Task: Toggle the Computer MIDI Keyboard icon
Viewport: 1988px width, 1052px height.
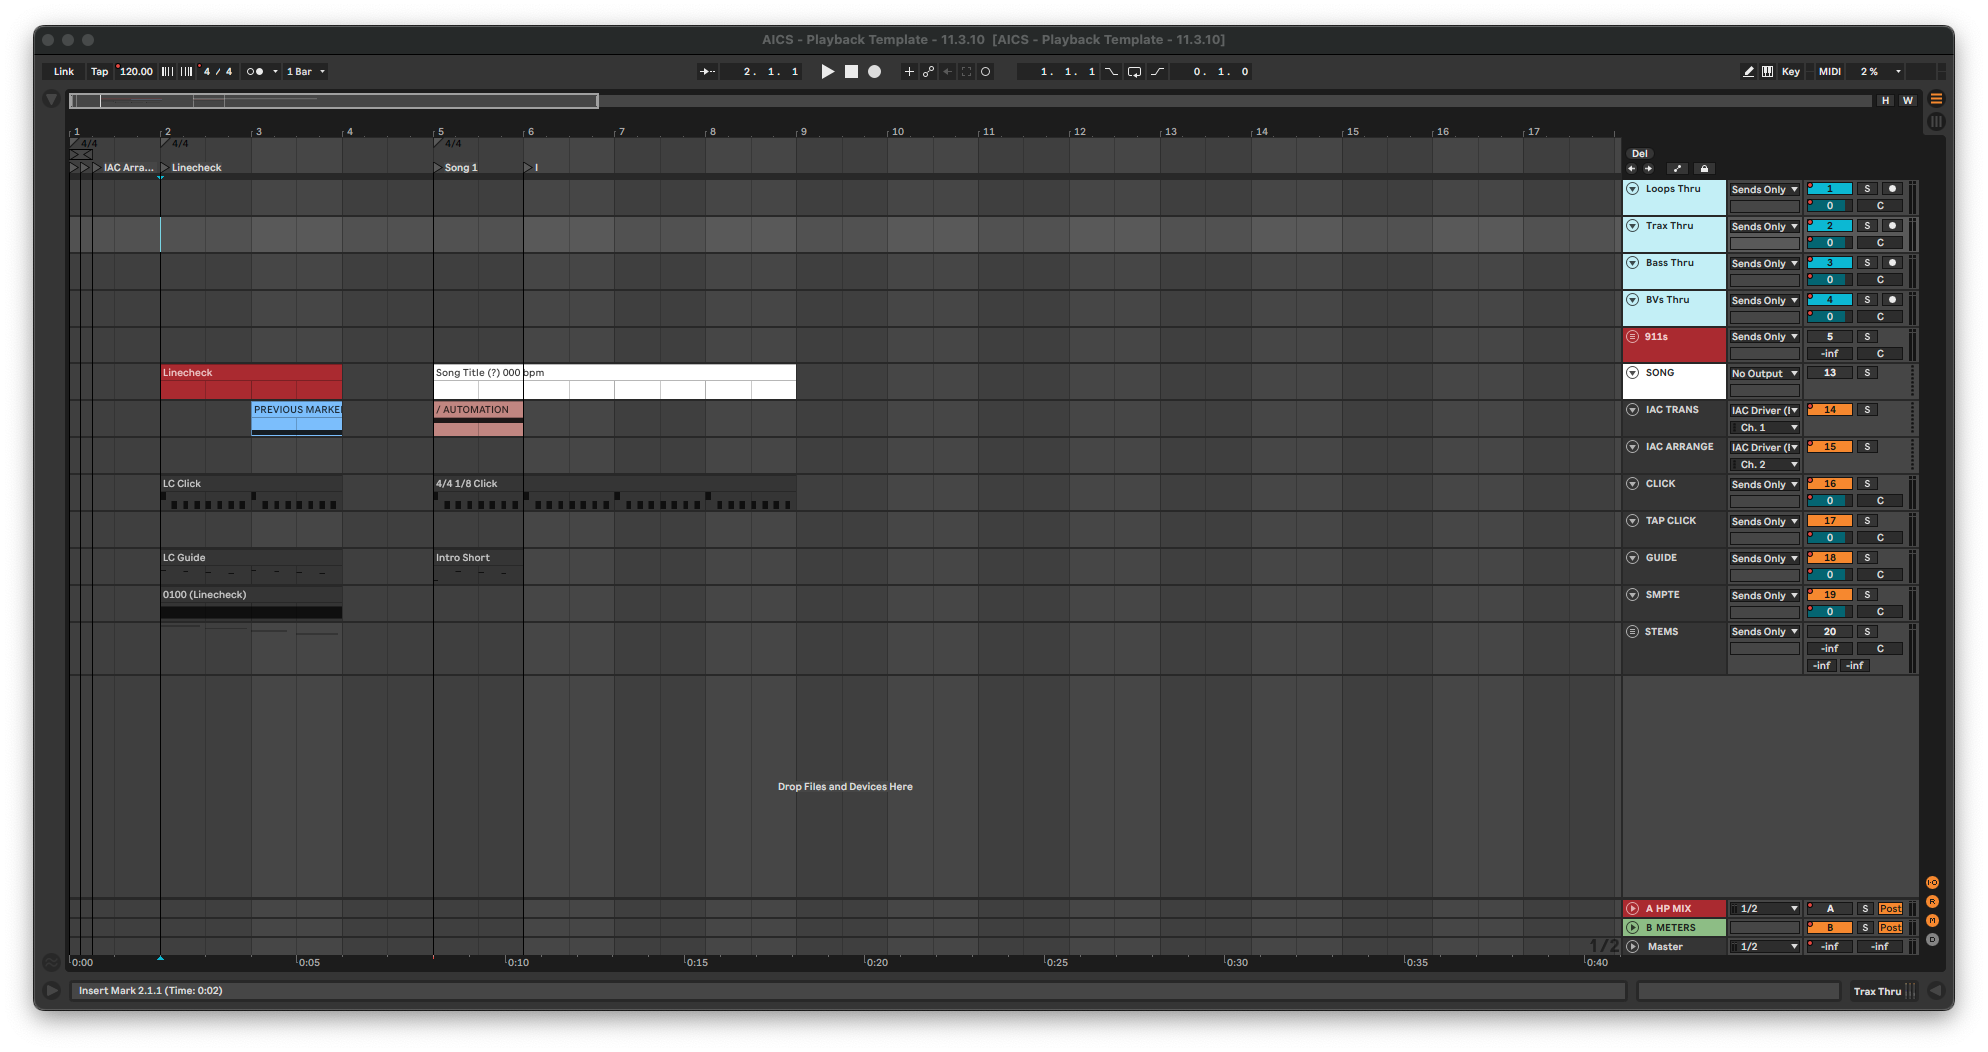Action: [x=1767, y=72]
